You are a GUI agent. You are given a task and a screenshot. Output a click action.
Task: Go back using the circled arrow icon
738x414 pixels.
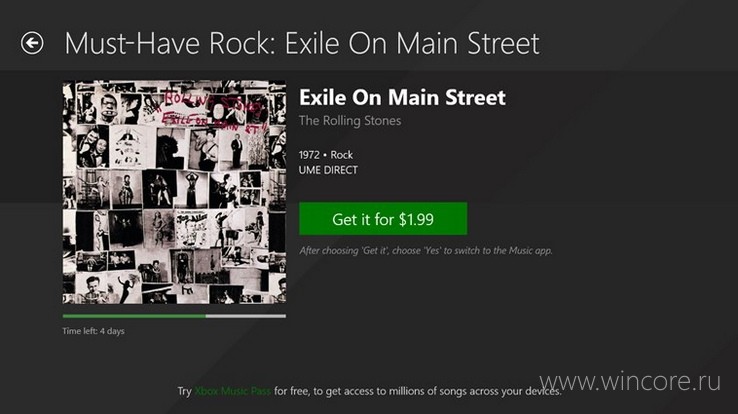tap(32, 43)
